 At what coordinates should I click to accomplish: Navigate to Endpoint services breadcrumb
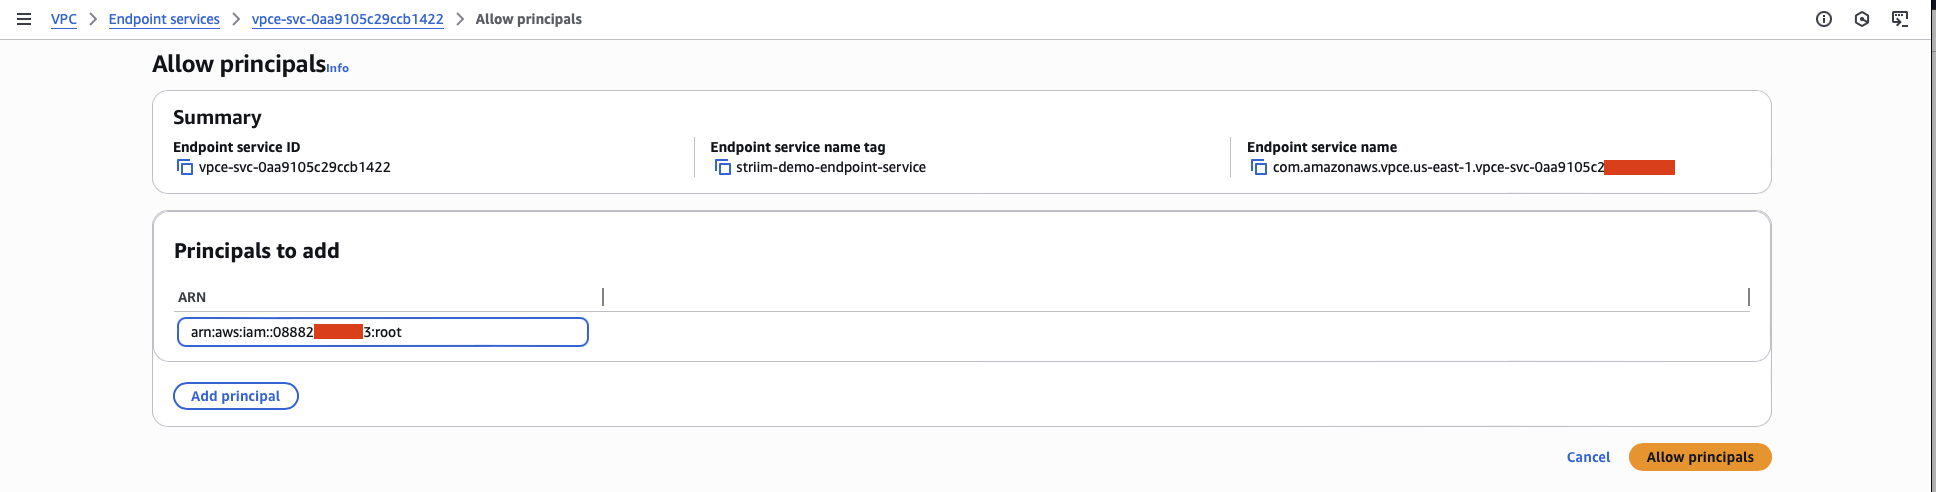pos(164,19)
